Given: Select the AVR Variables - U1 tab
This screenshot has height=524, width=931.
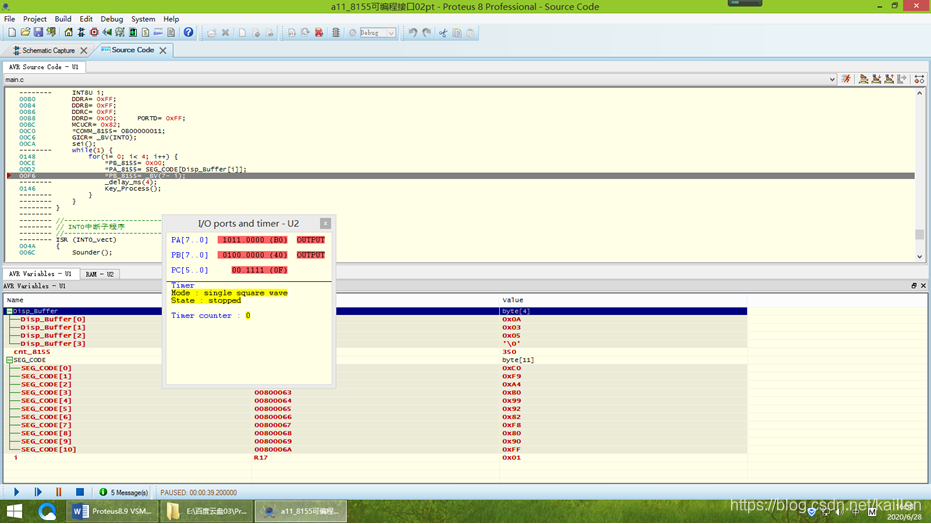Looking at the screenshot, I should 40,274.
